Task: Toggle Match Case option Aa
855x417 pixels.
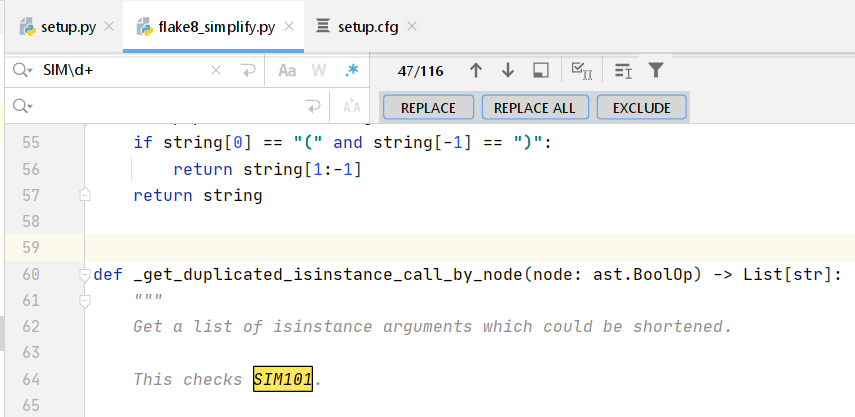Action: click(288, 70)
